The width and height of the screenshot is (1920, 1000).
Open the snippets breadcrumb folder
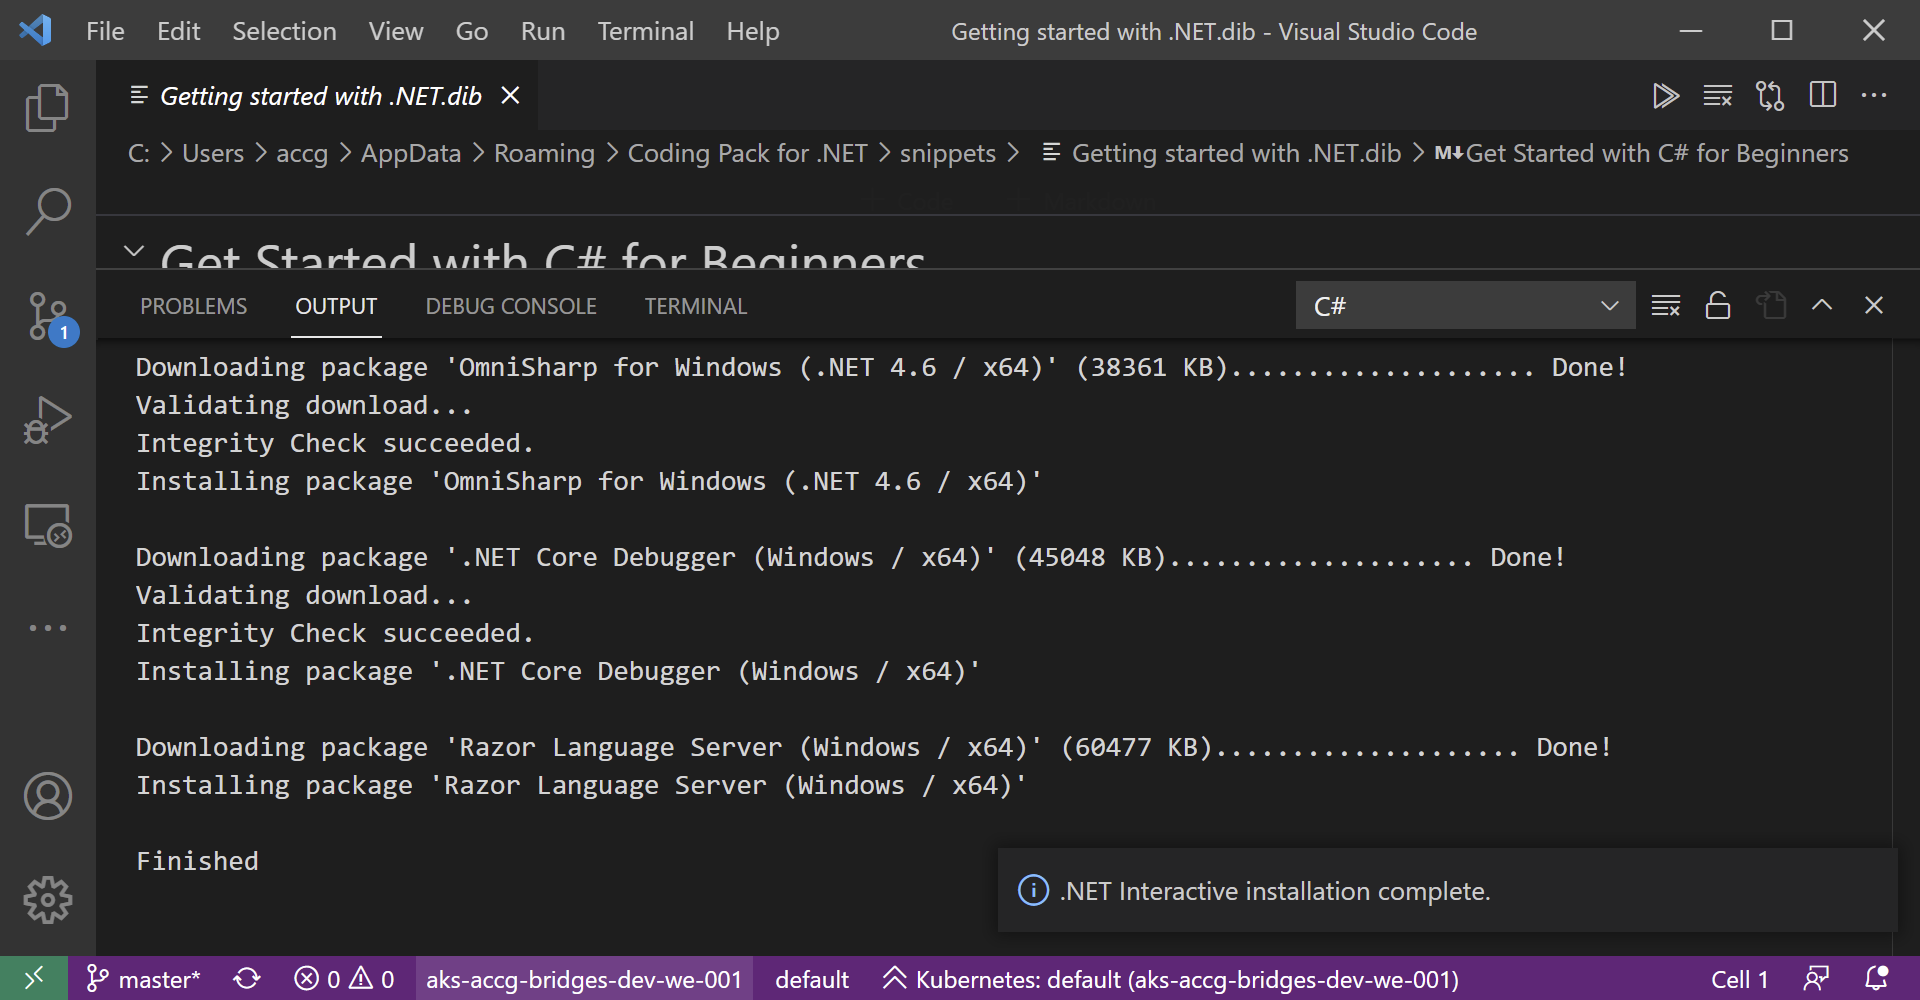pos(948,153)
